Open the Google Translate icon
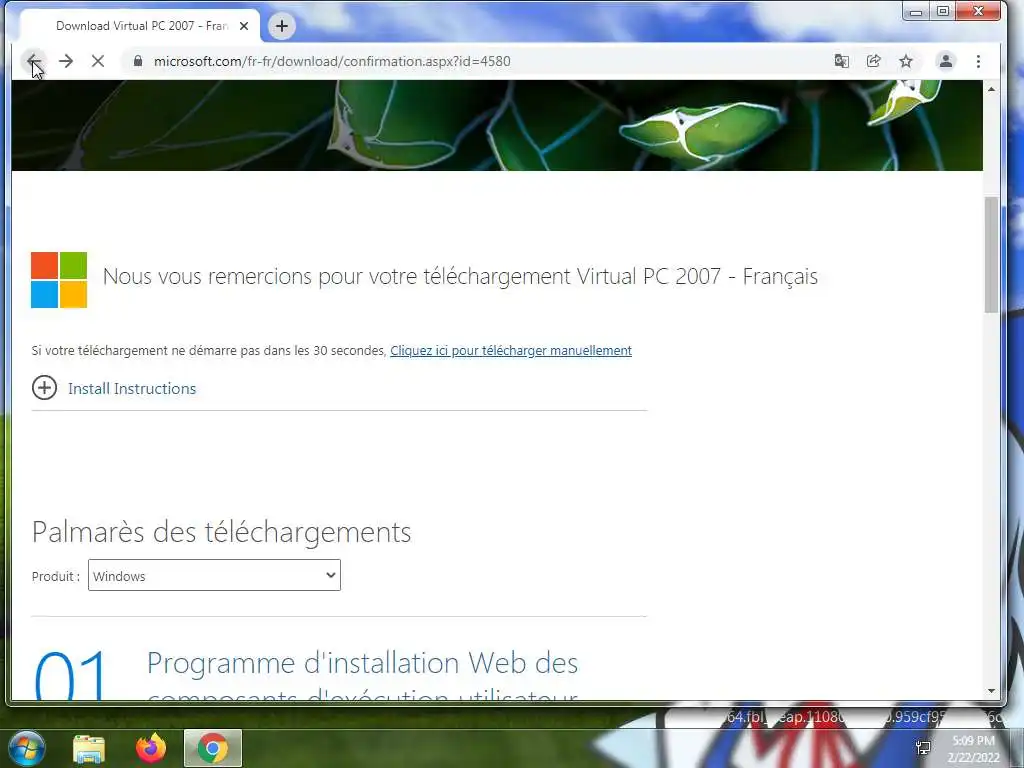Screen dimensions: 1024x768 [841, 61]
